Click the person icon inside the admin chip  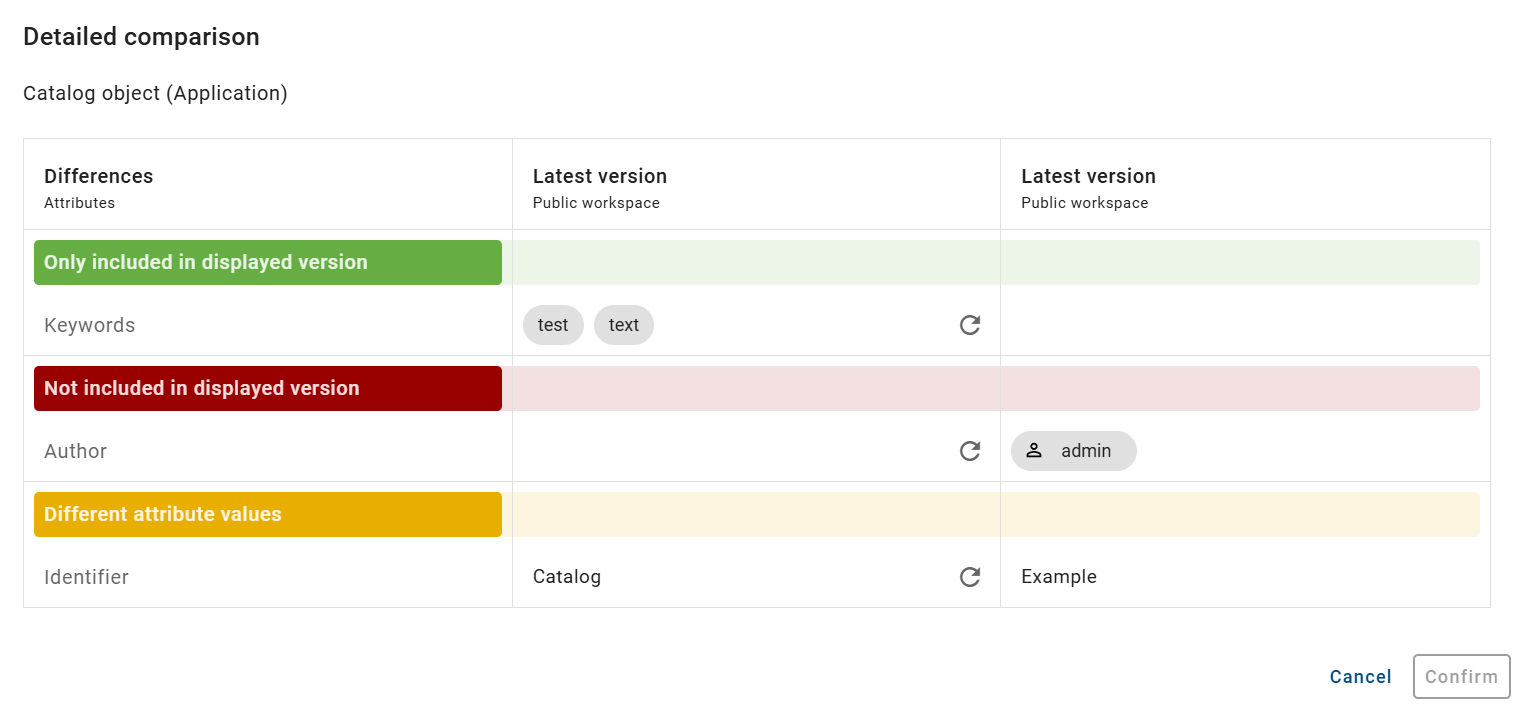[x=1035, y=451]
